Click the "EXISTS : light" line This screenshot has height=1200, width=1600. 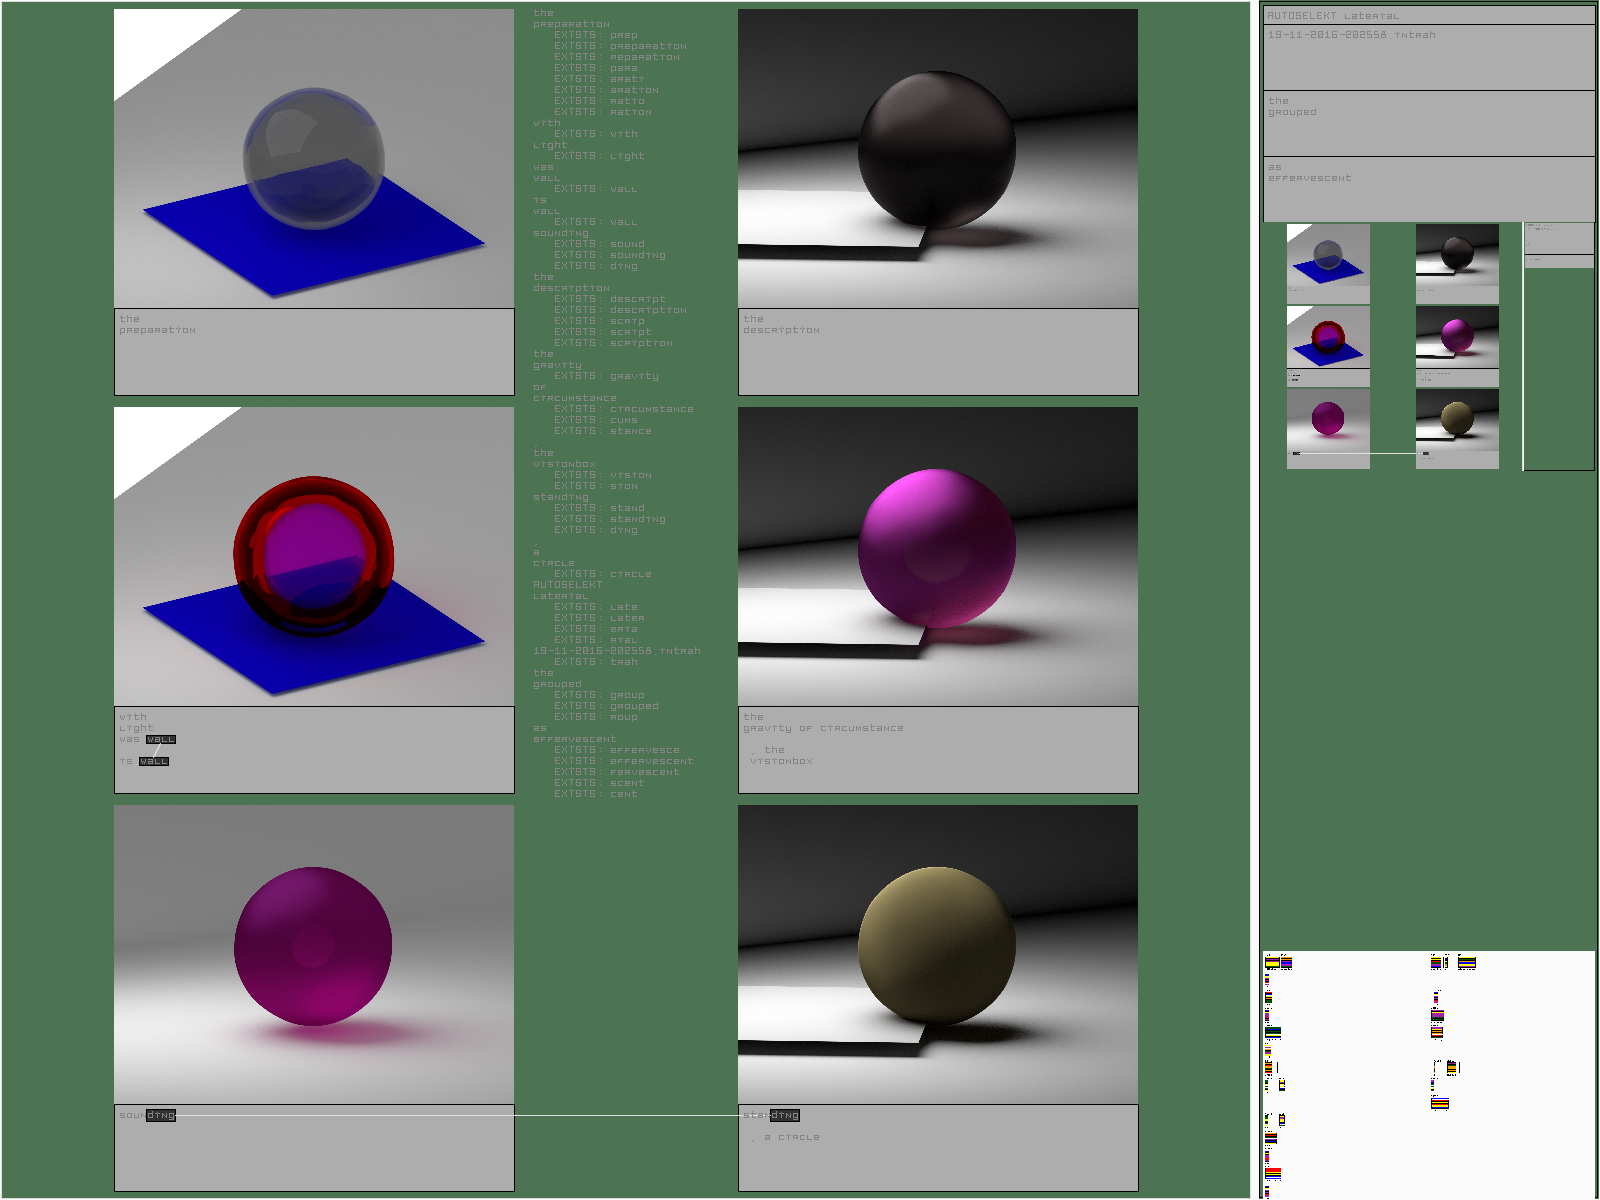point(599,156)
